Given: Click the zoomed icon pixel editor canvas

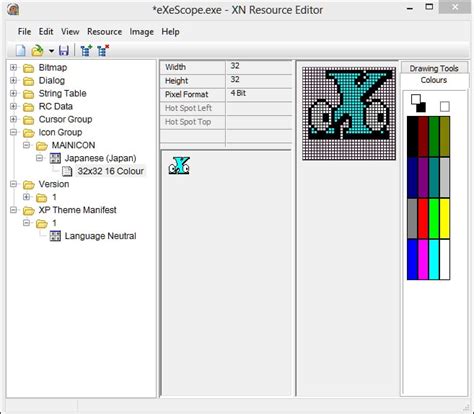Looking at the screenshot, I should [x=349, y=114].
